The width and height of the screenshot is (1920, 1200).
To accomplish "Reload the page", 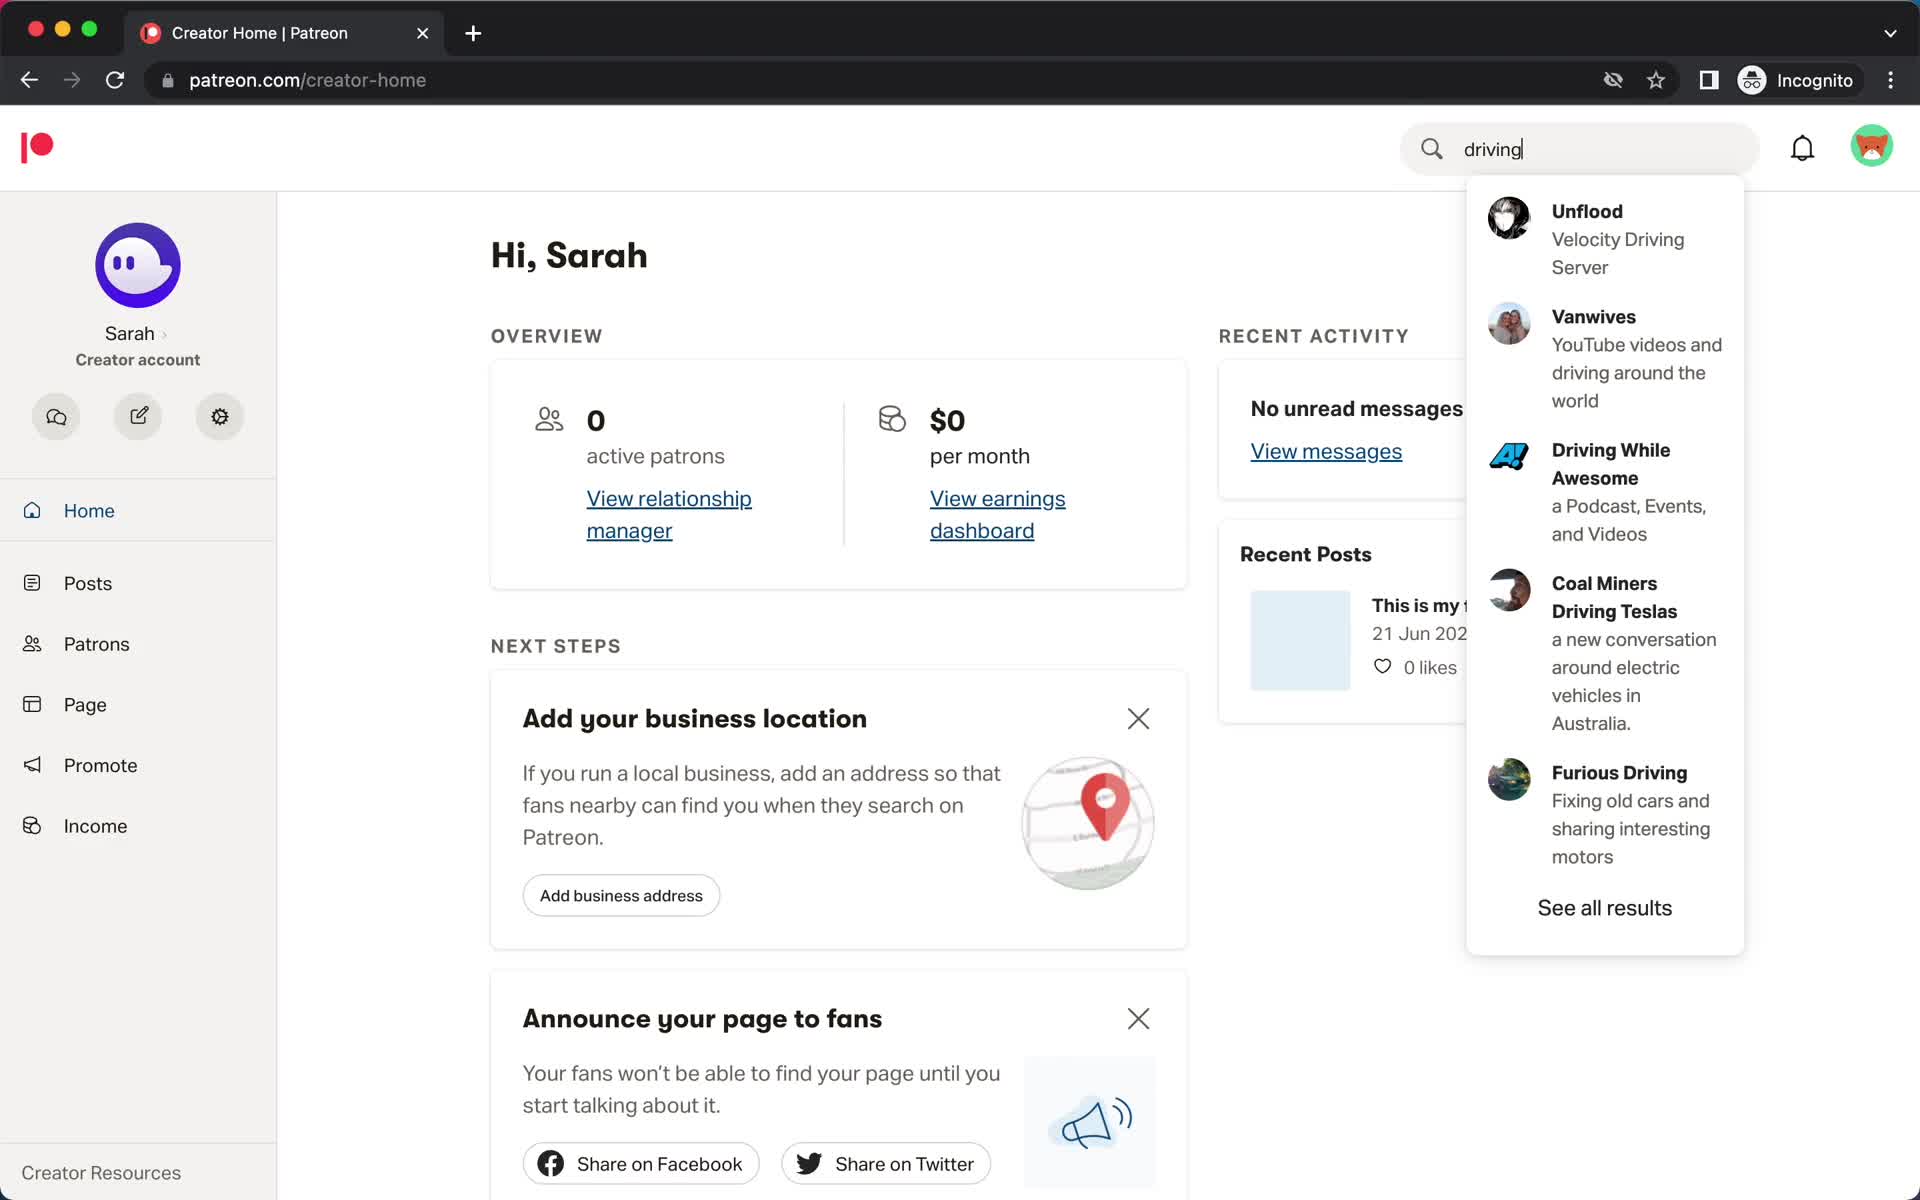I will (115, 80).
